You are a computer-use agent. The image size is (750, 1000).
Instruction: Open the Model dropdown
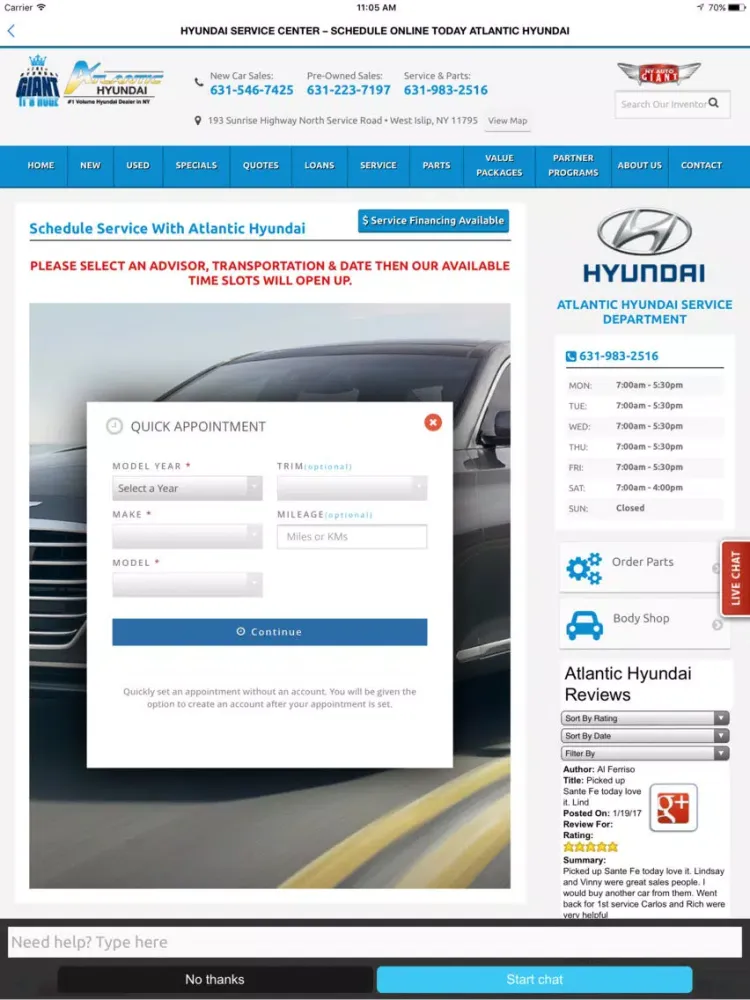pos(188,584)
